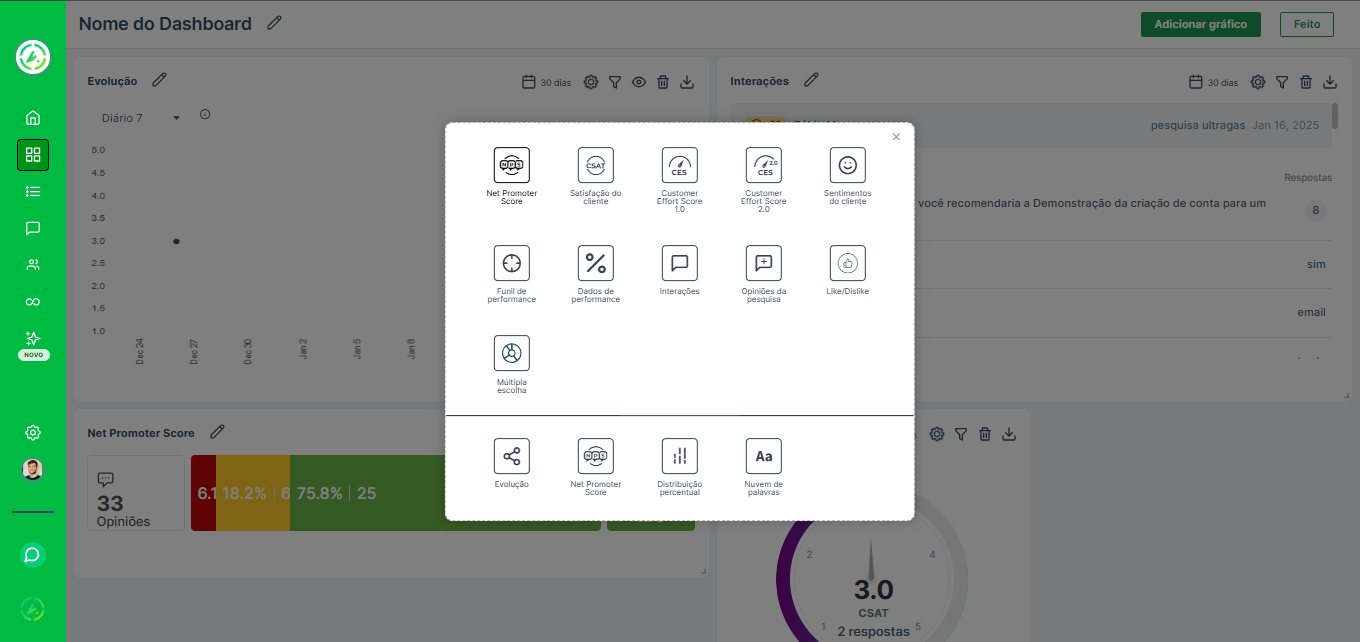The width and height of the screenshot is (1360, 642).
Task: Download the Interações panel data
Action: (x=1330, y=82)
